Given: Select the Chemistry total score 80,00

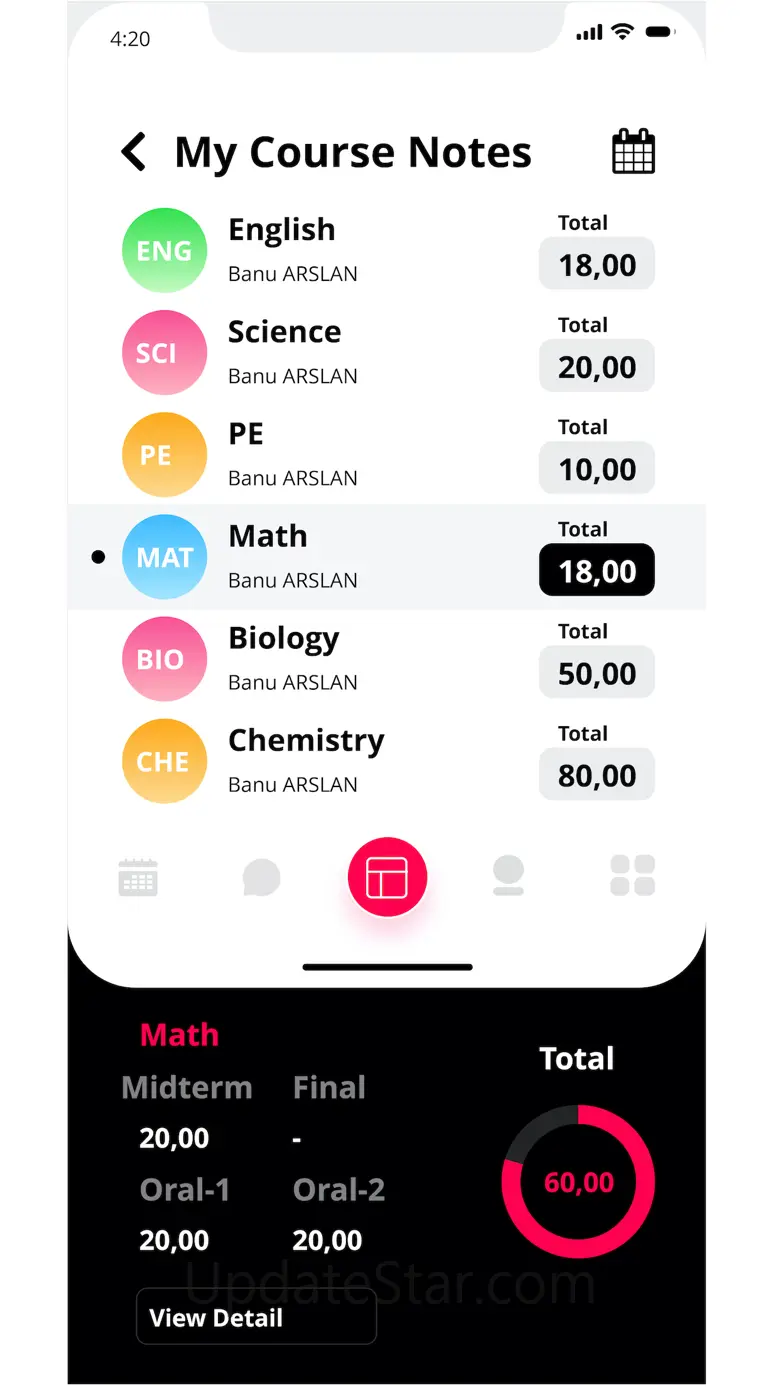Looking at the screenshot, I should [597, 776].
